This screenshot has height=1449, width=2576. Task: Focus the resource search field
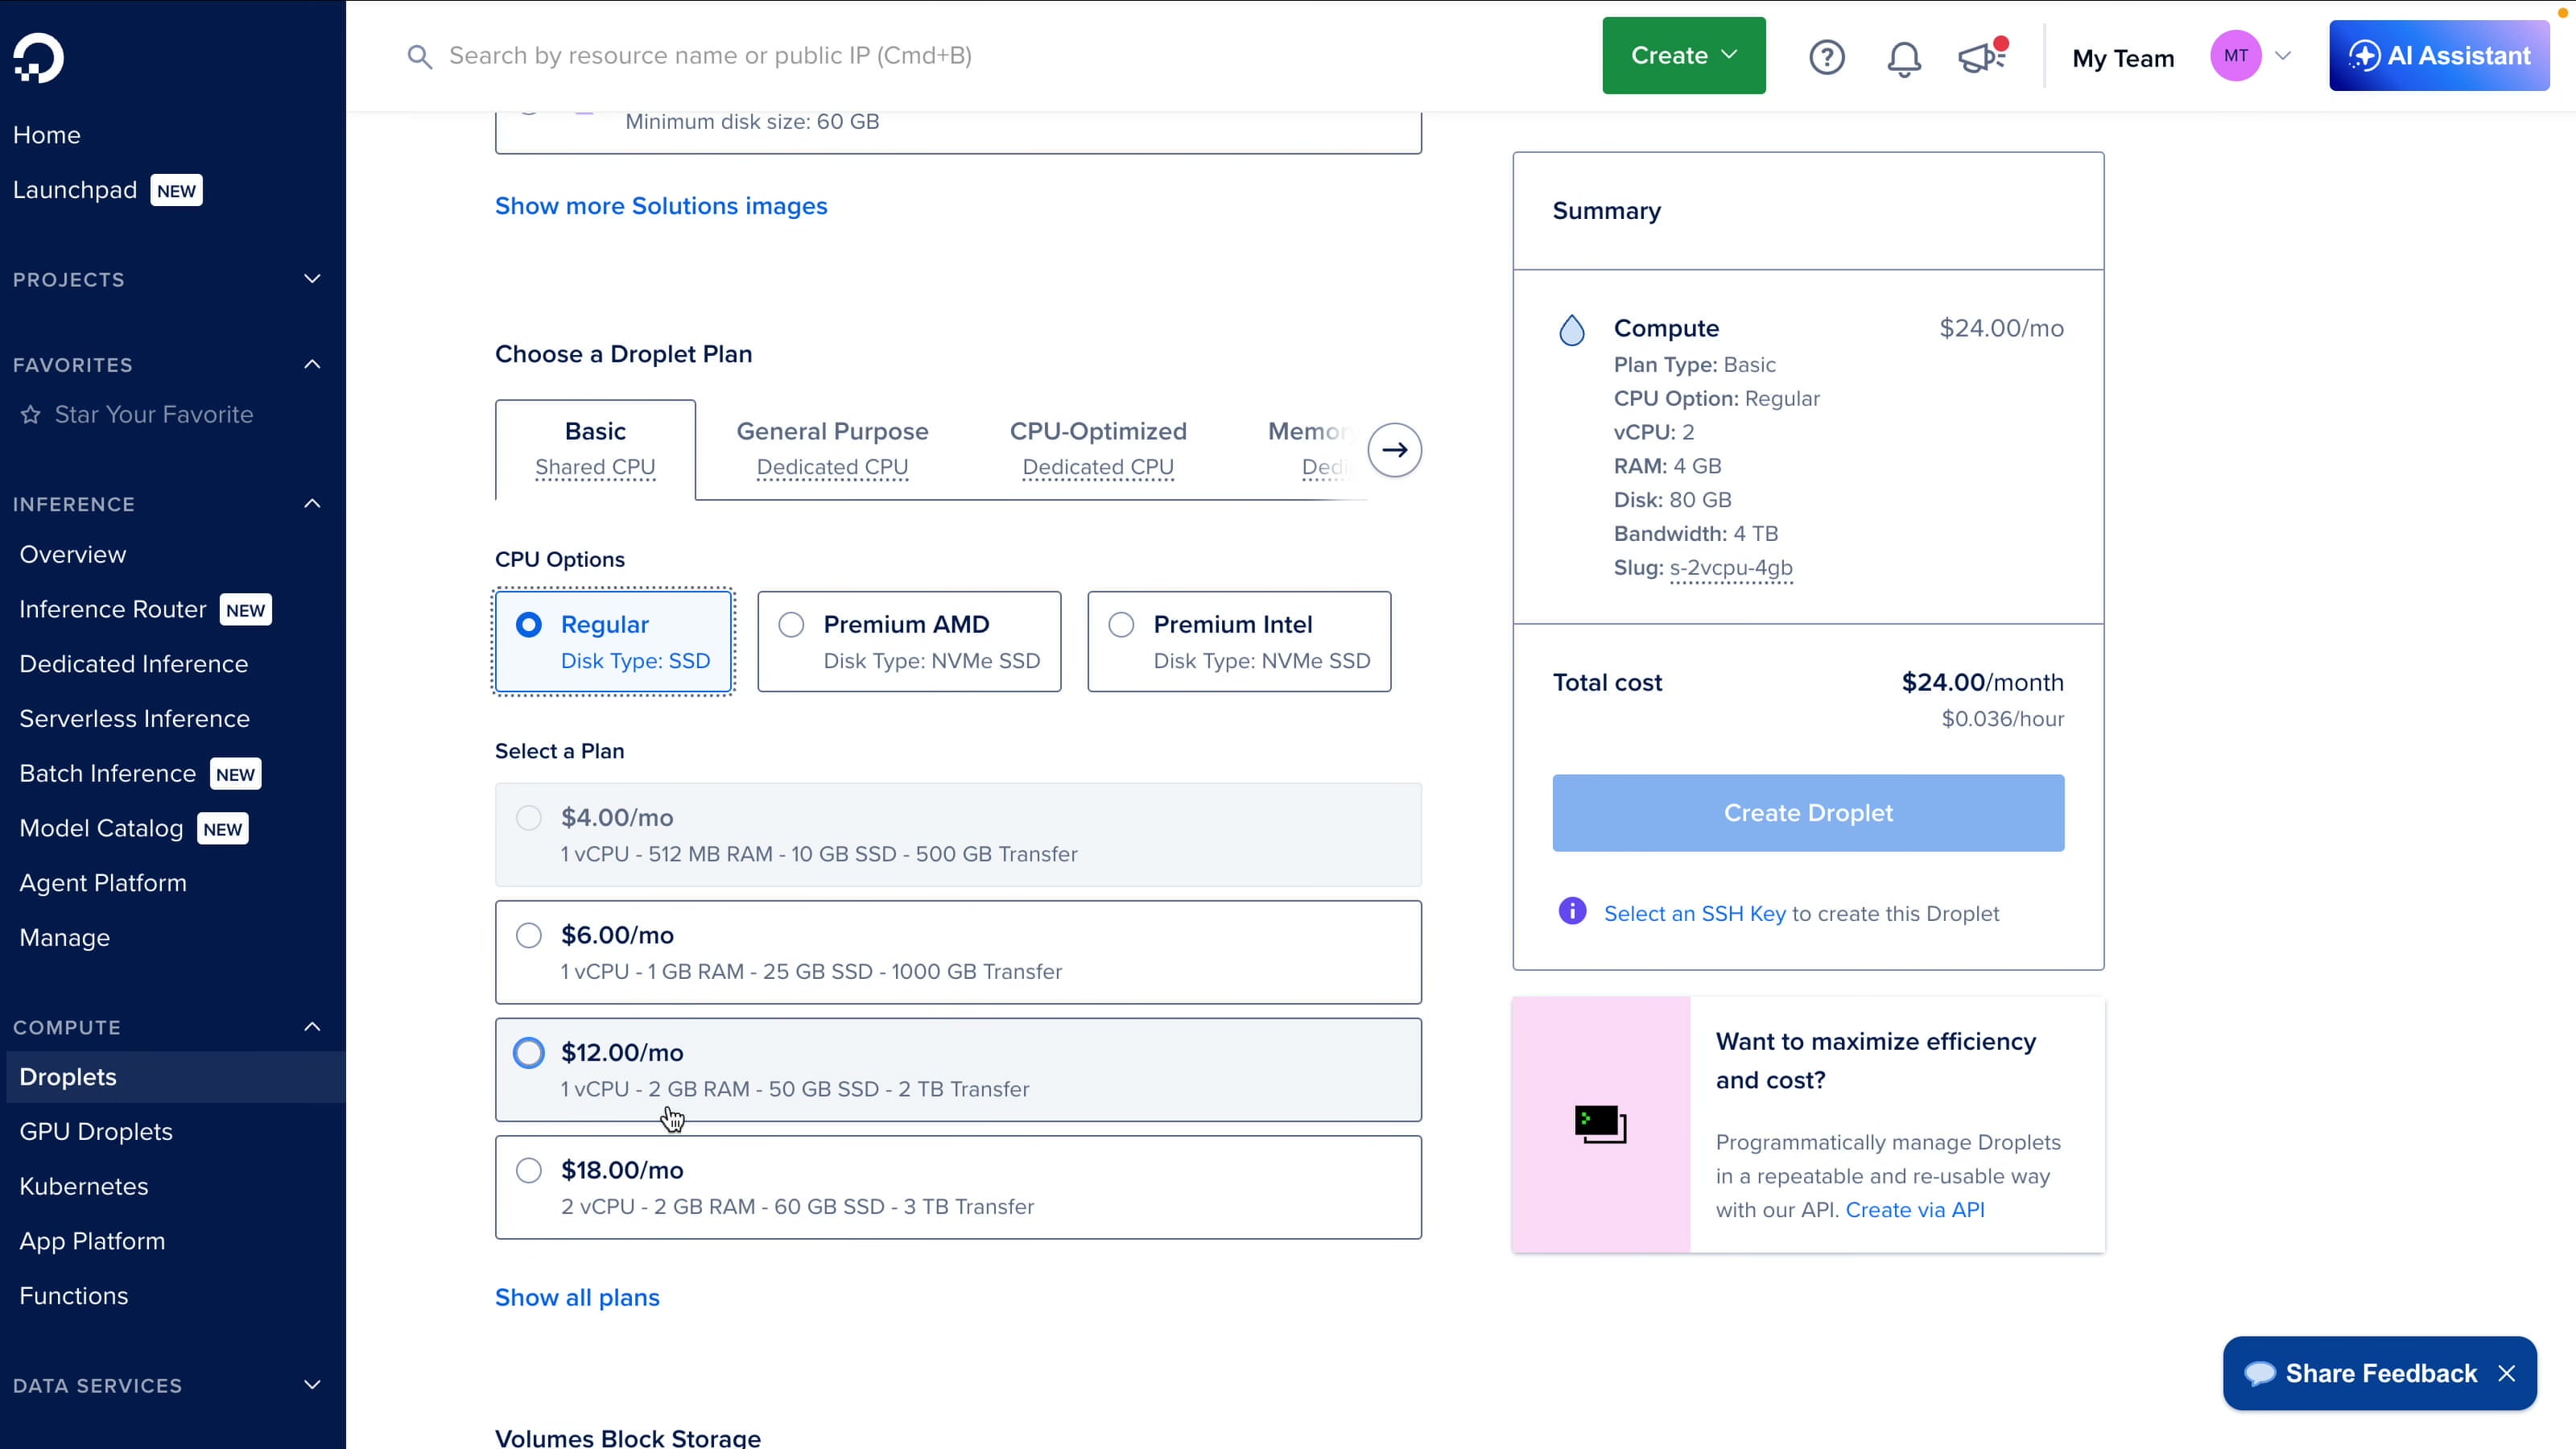pyautogui.click(x=710, y=56)
